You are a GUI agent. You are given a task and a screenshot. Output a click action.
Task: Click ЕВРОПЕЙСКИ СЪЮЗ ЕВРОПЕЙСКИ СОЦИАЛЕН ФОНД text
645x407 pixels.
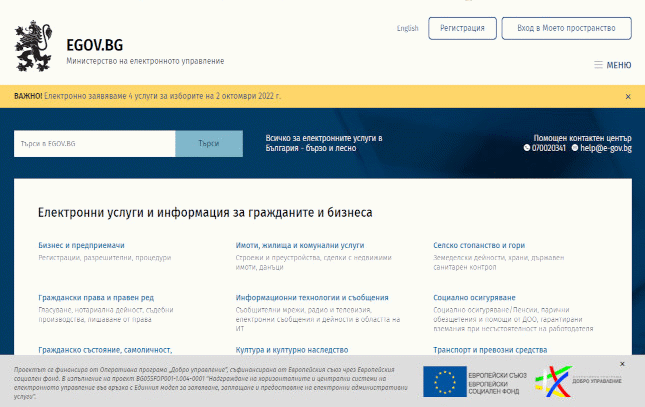coord(497,383)
